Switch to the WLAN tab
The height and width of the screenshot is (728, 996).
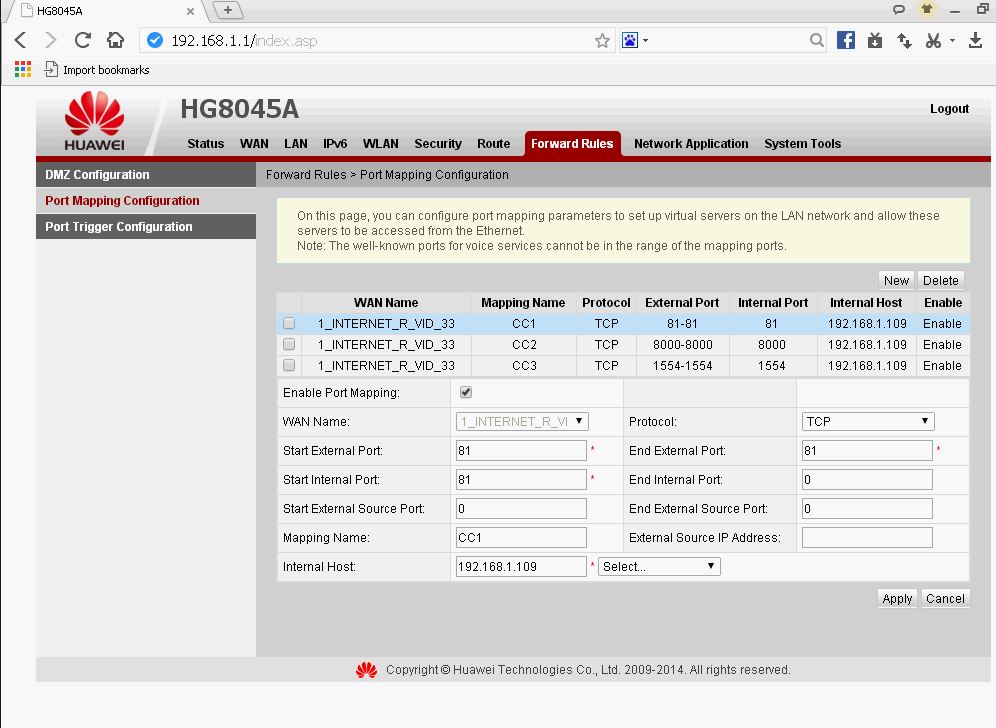point(380,144)
